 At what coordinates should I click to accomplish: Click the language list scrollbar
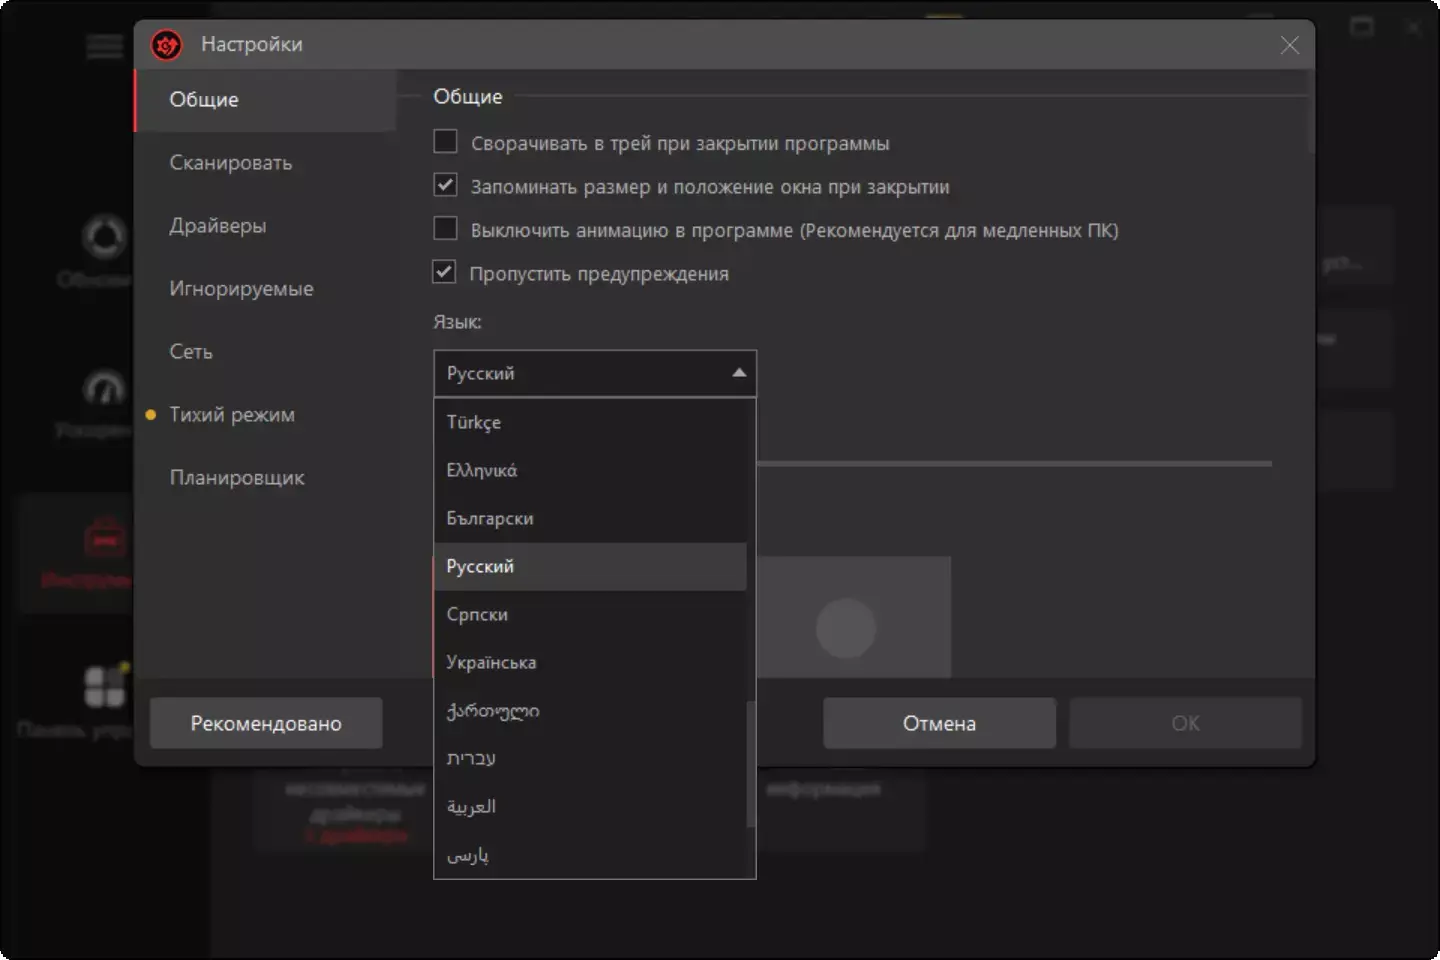point(751,765)
